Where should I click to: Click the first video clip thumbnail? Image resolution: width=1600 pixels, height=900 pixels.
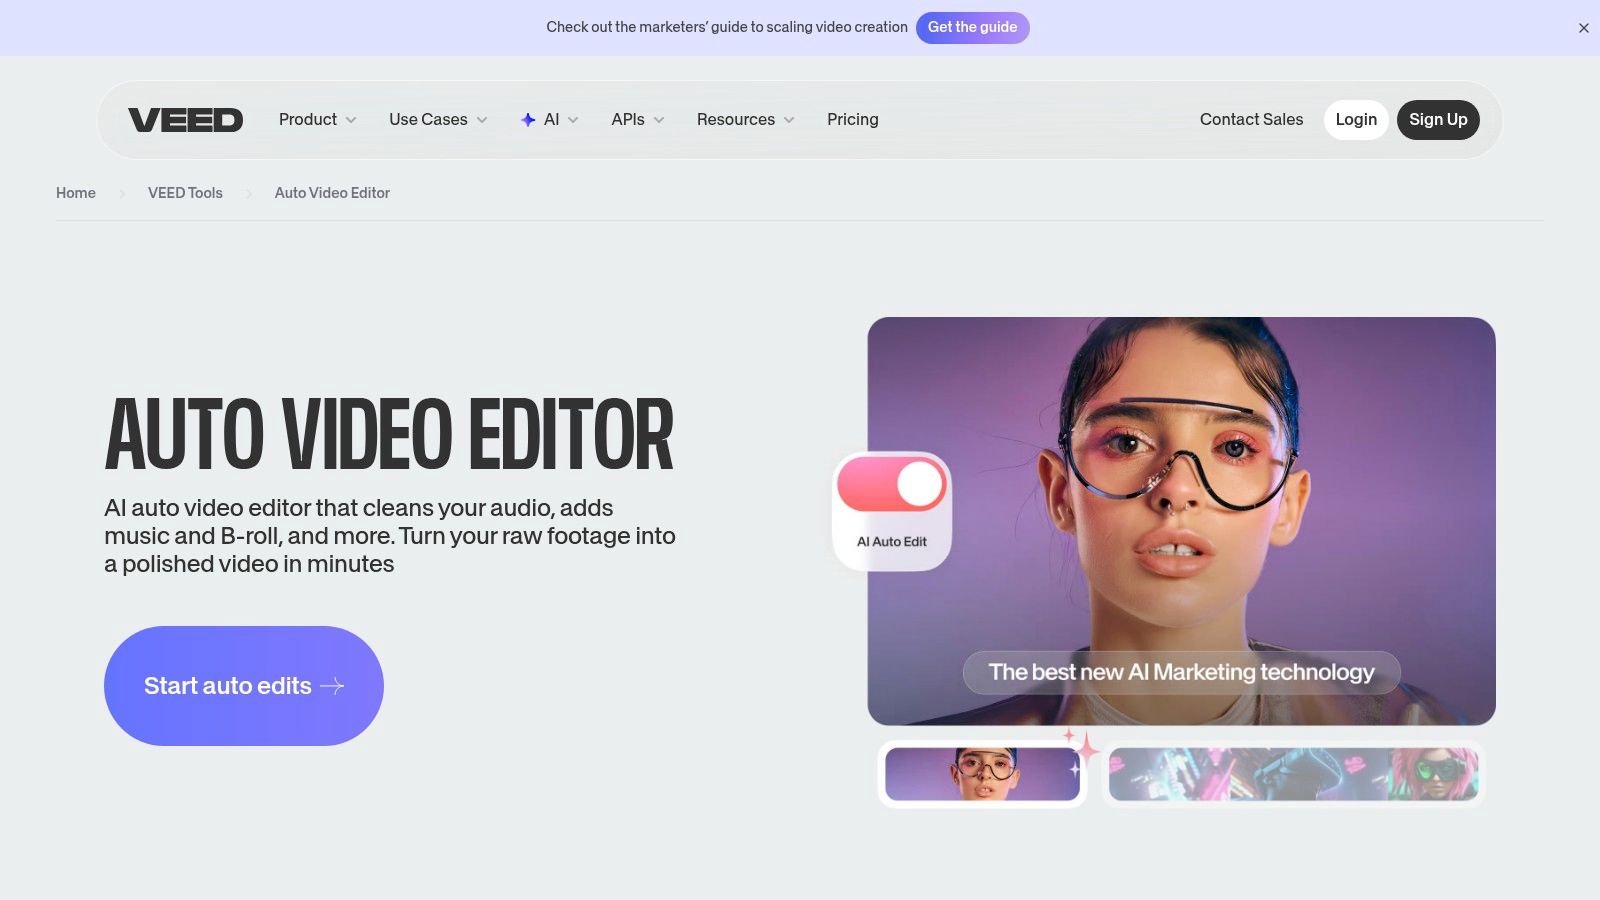pos(983,774)
